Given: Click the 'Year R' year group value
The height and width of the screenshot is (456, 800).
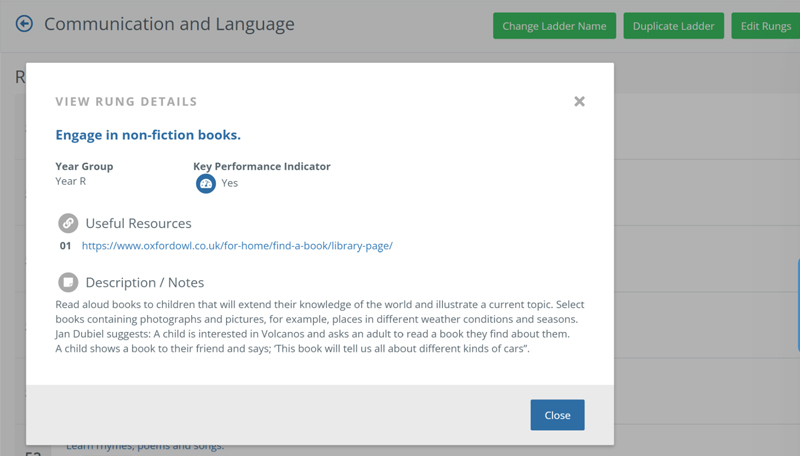Looking at the screenshot, I should [x=70, y=181].
